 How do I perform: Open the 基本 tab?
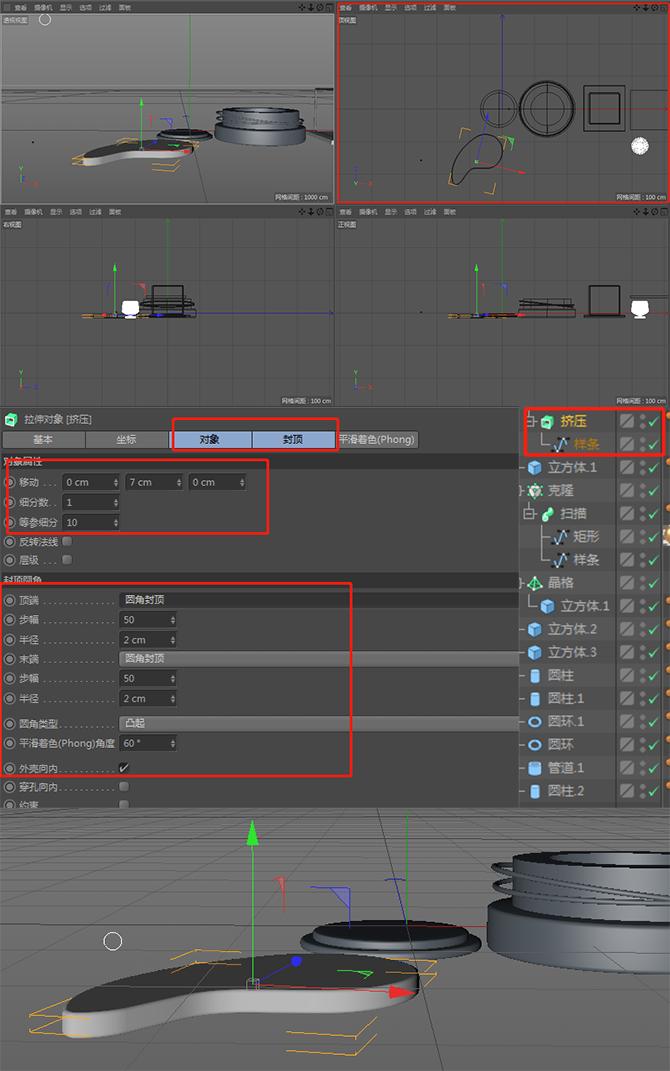[x=43, y=439]
